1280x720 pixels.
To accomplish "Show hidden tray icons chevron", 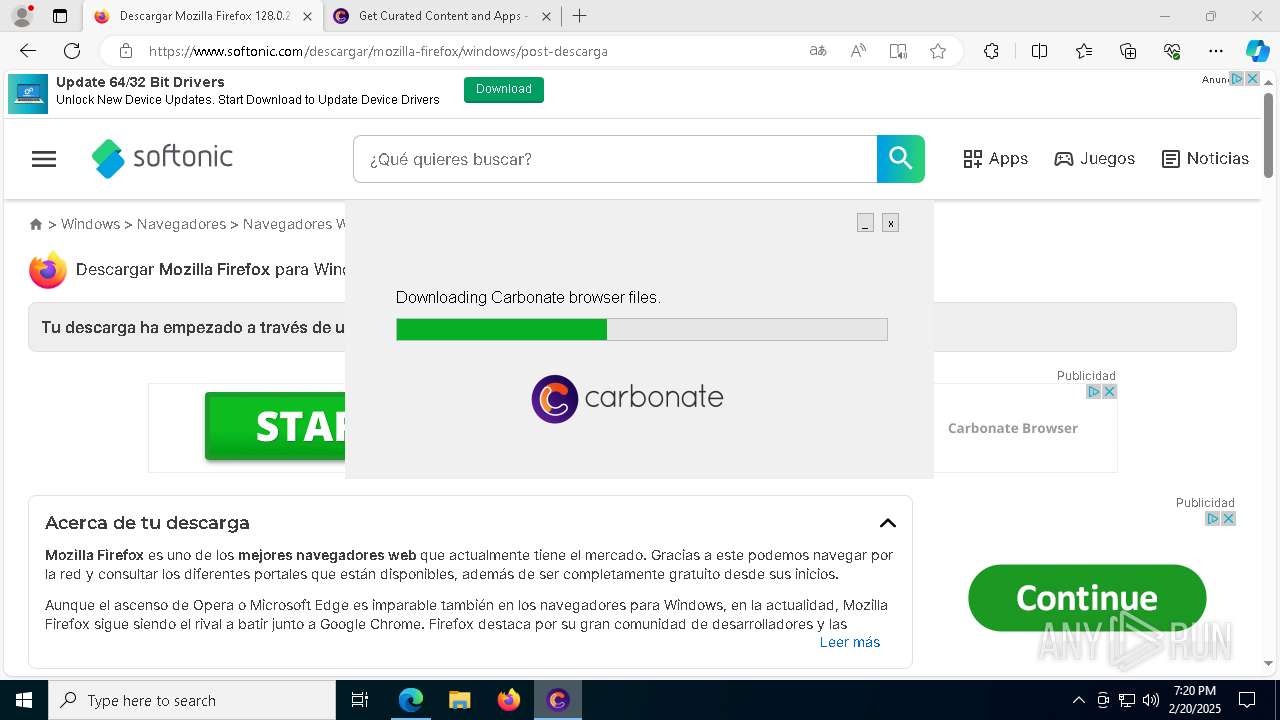I will pyautogui.click(x=1078, y=700).
